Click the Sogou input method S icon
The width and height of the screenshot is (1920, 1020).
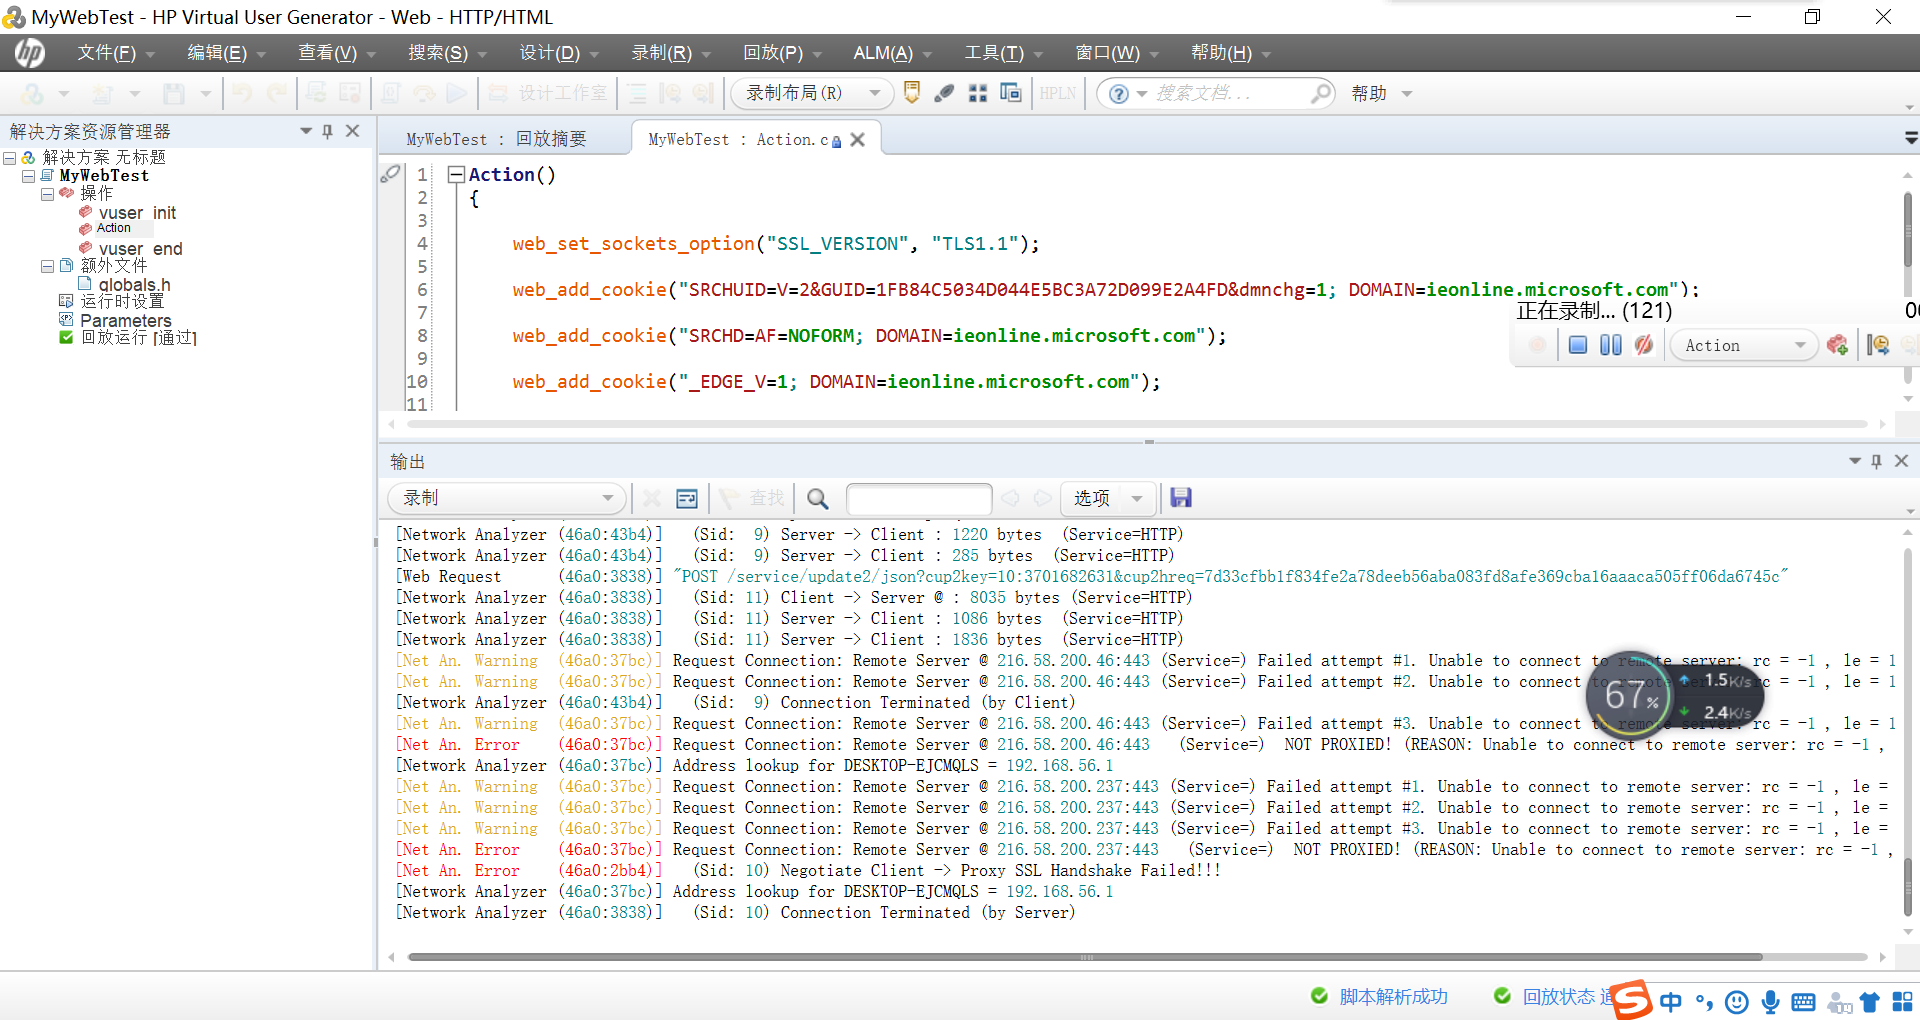click(x=1631, y=1000)
